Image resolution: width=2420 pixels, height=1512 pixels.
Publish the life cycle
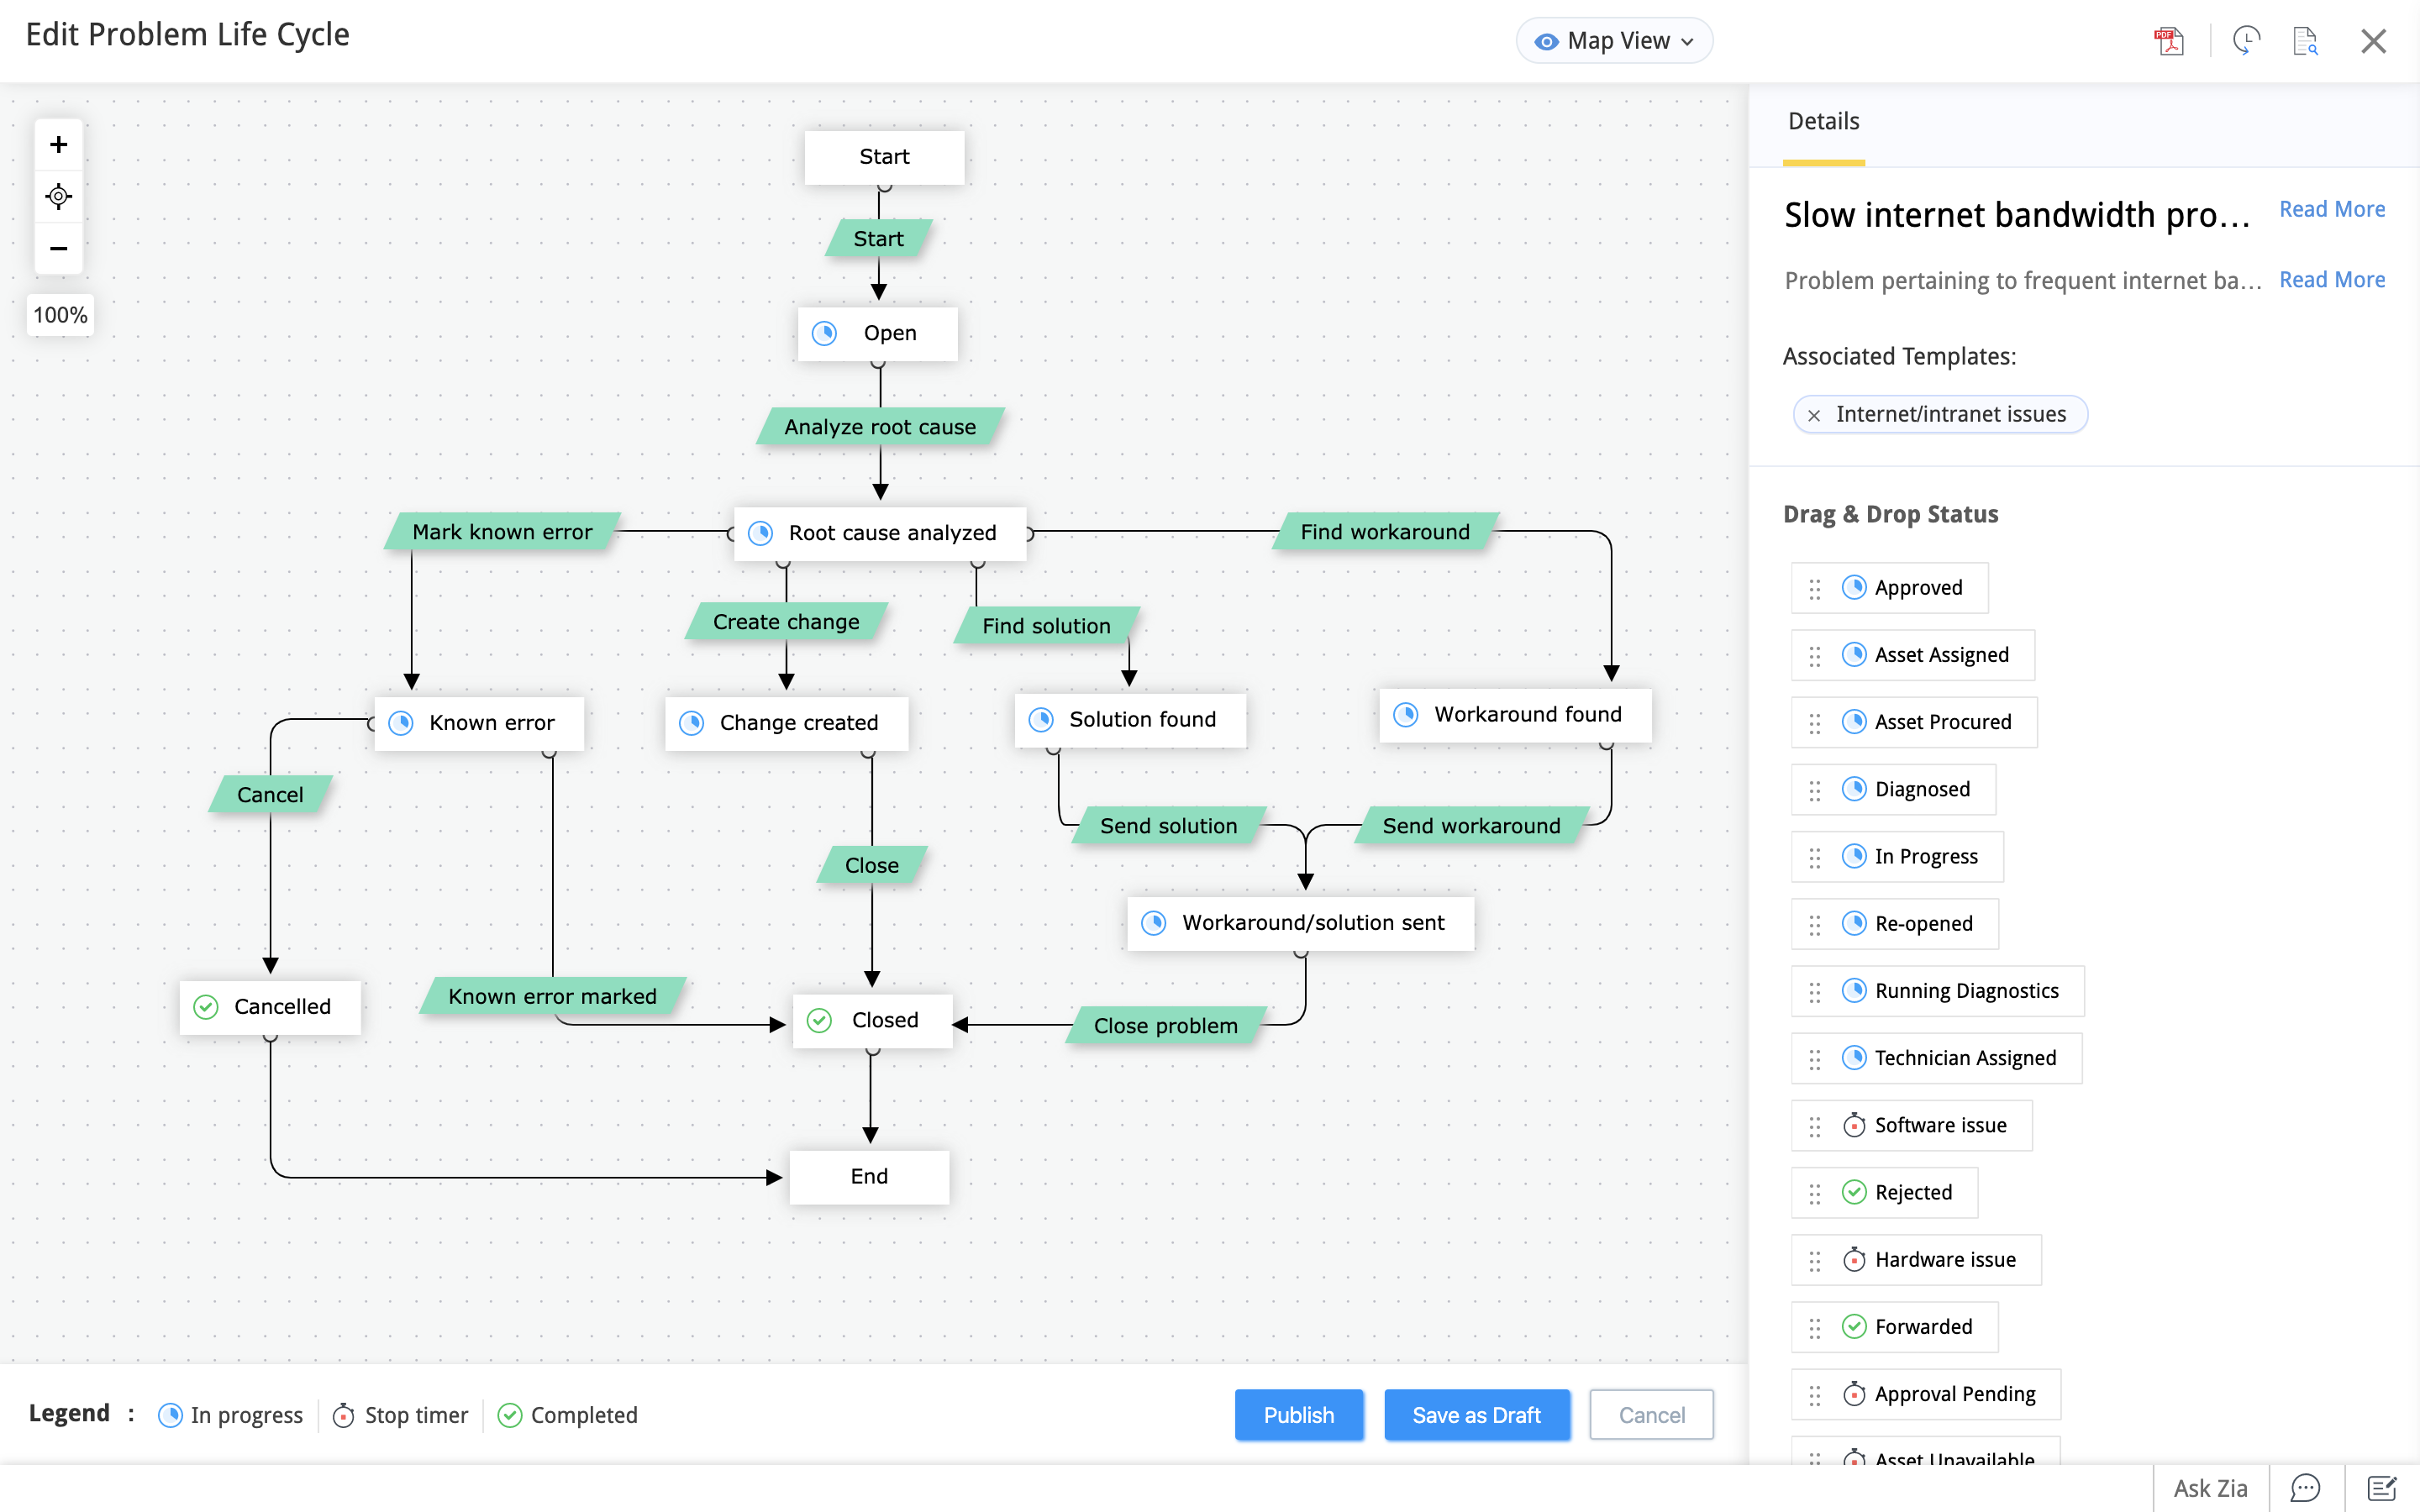click(1298, 1415)
